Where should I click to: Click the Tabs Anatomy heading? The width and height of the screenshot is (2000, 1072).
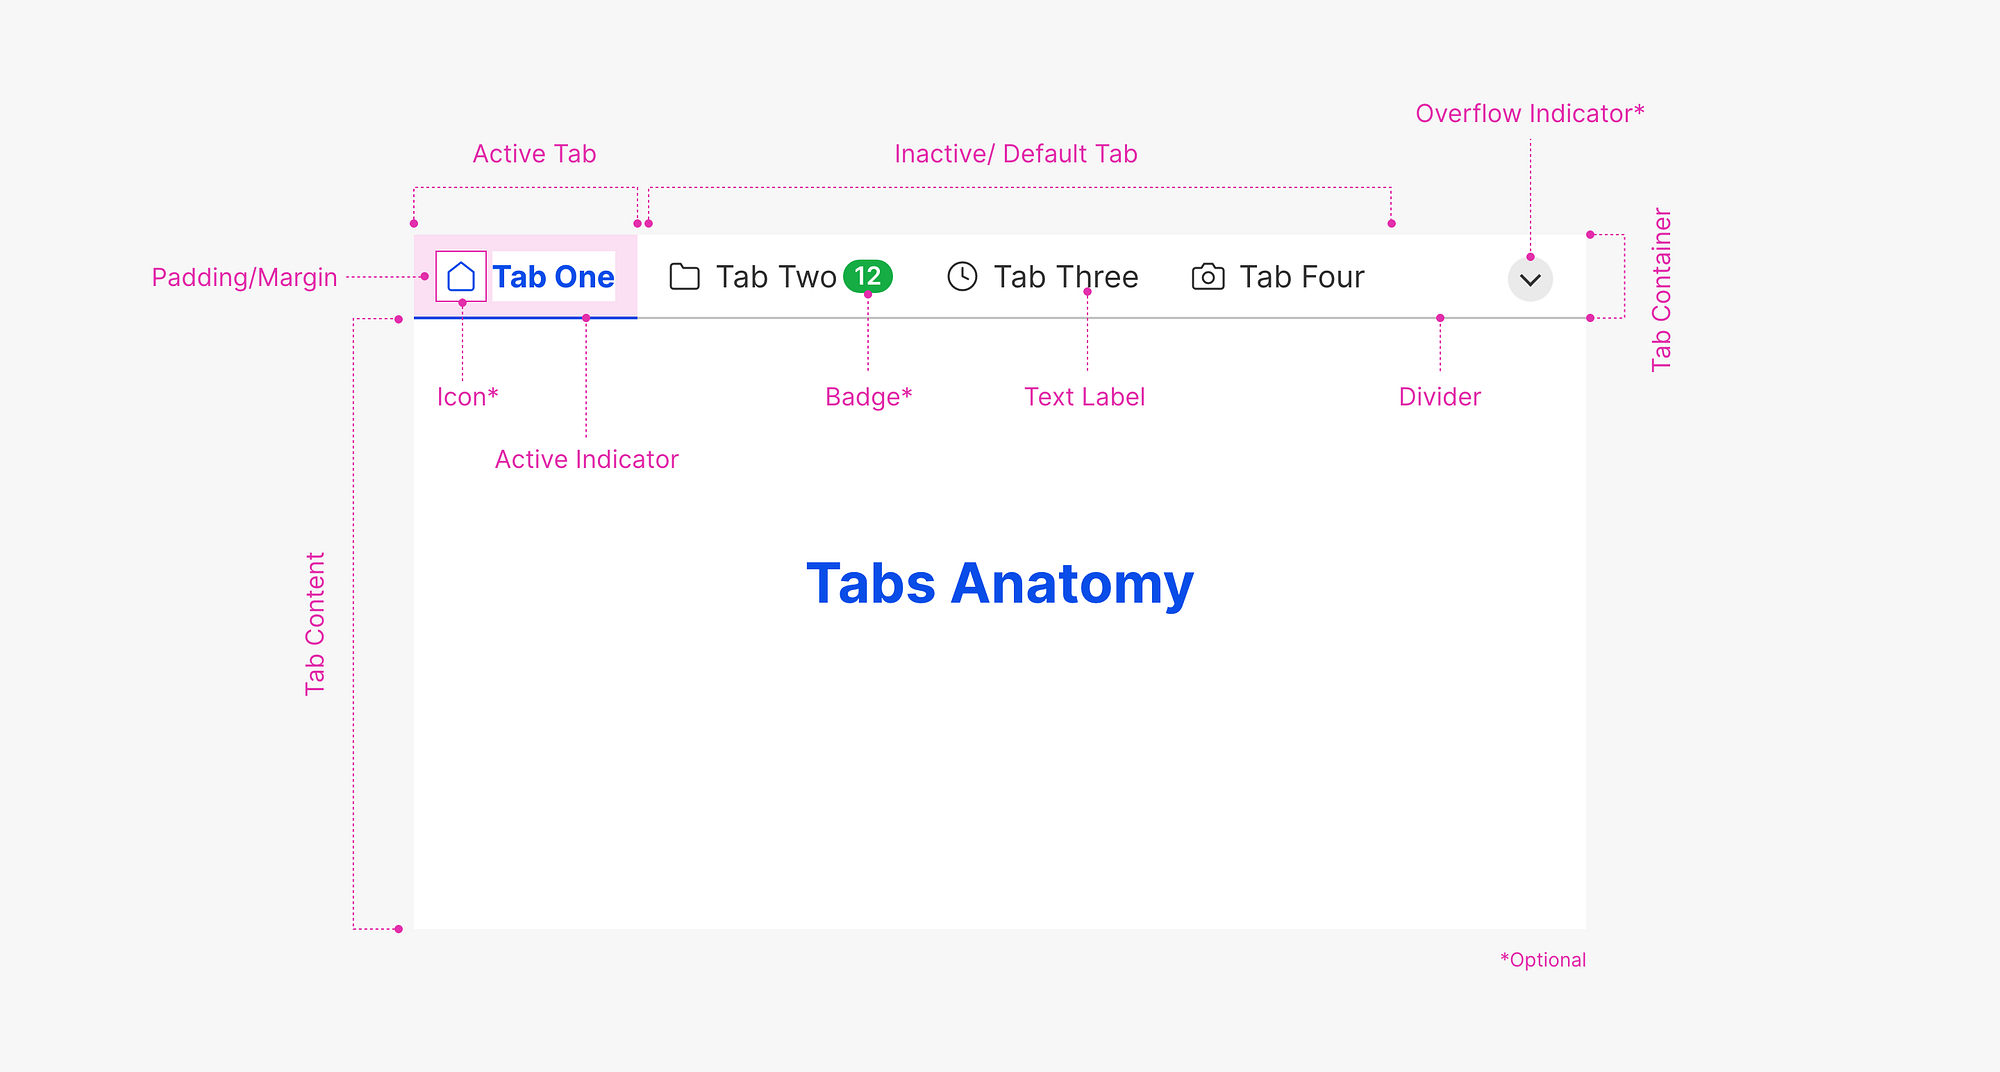tap(998, 583)
